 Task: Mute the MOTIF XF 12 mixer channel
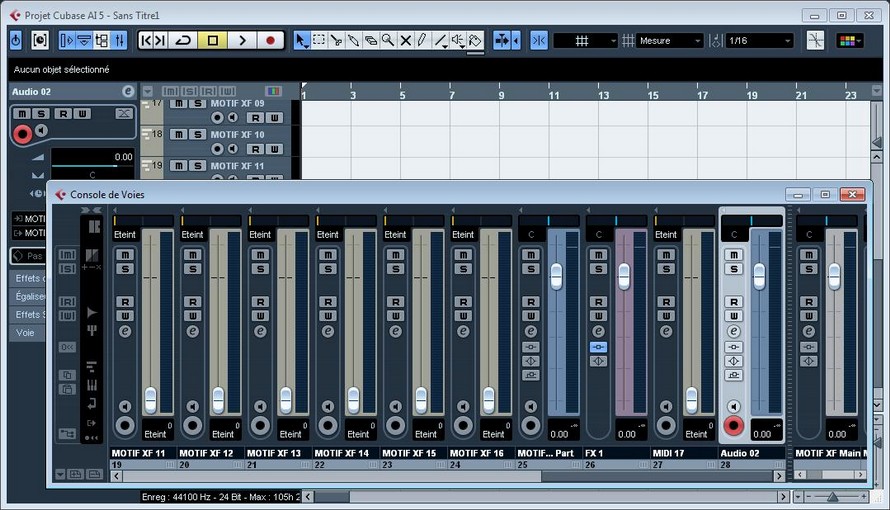coord(193,255)
